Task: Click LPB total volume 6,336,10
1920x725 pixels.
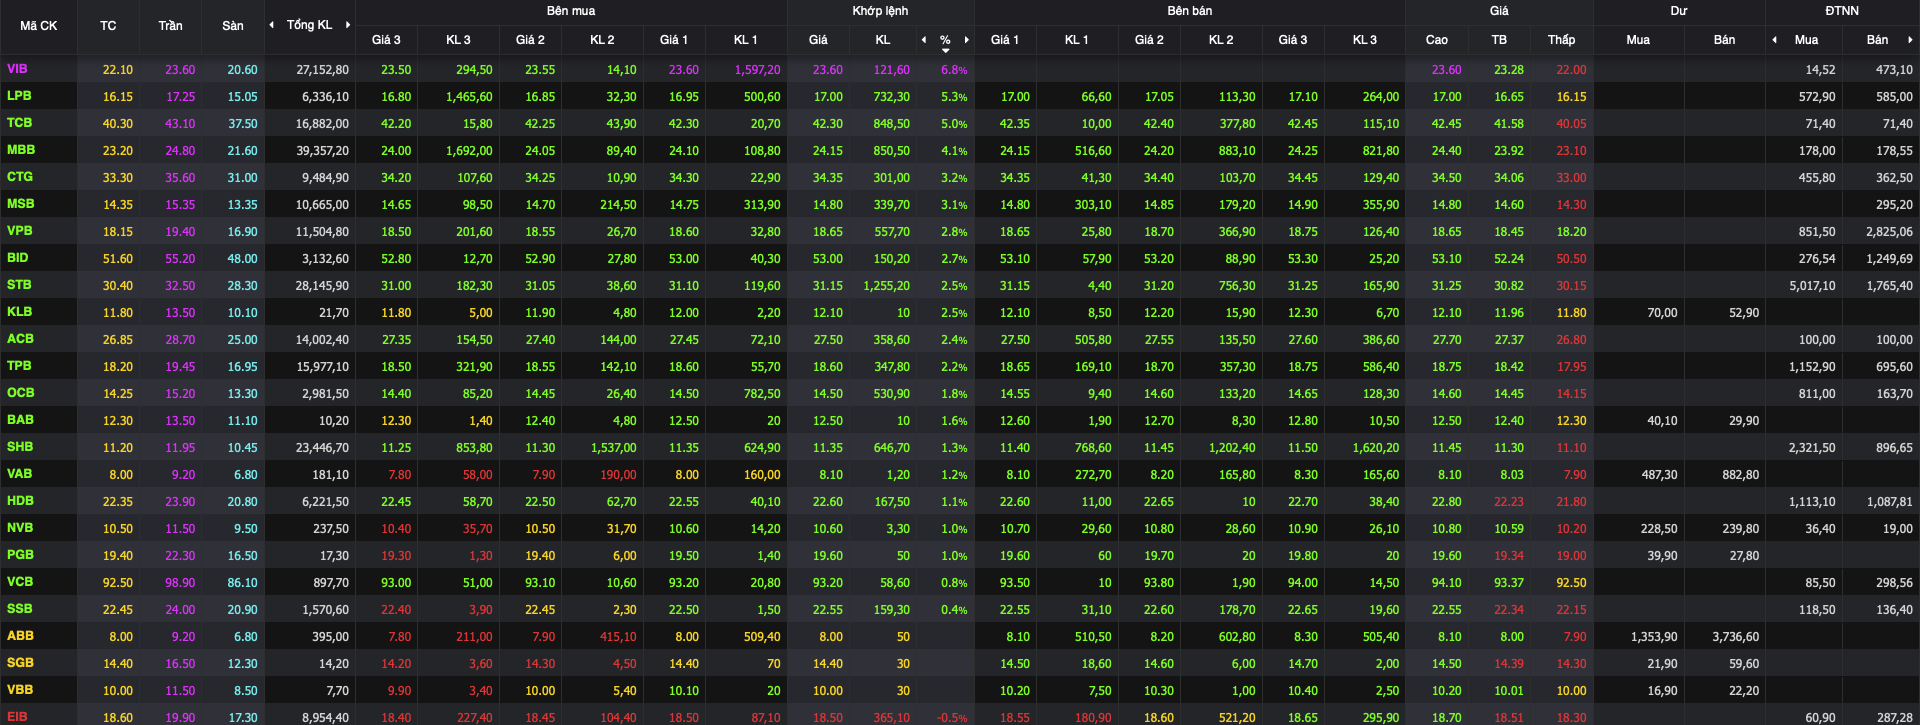Action: pyautogui.click(x=323, y=97)
